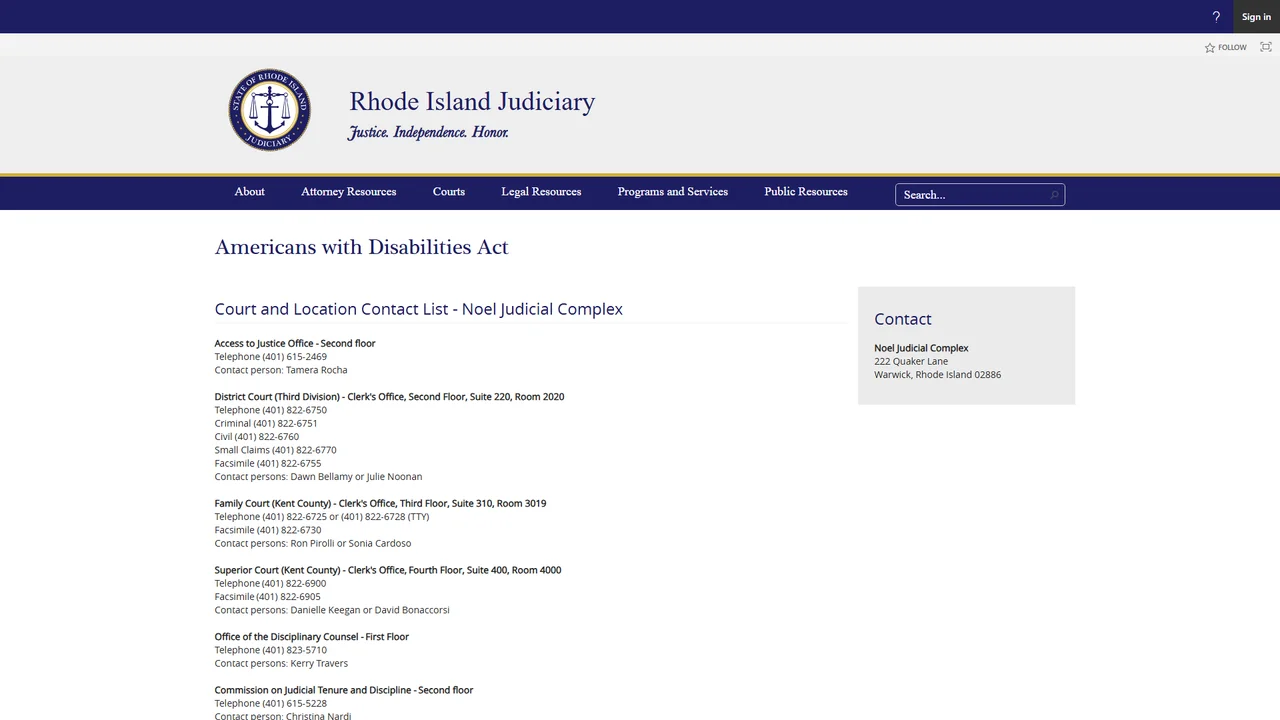Click Noel Judicial Complex in Contact box
The image size is (1280, 720).
[922, 348]
